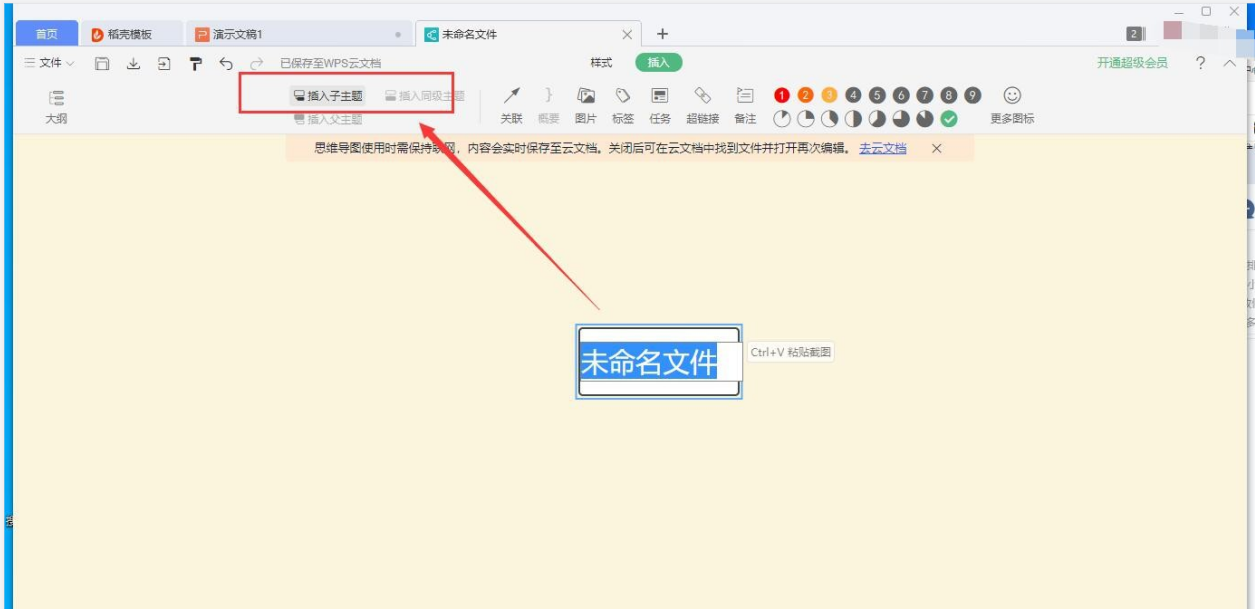This screenshot has width=1255, height=609.
Task: Set half progress pie marker
Action: tap(853, 119)
